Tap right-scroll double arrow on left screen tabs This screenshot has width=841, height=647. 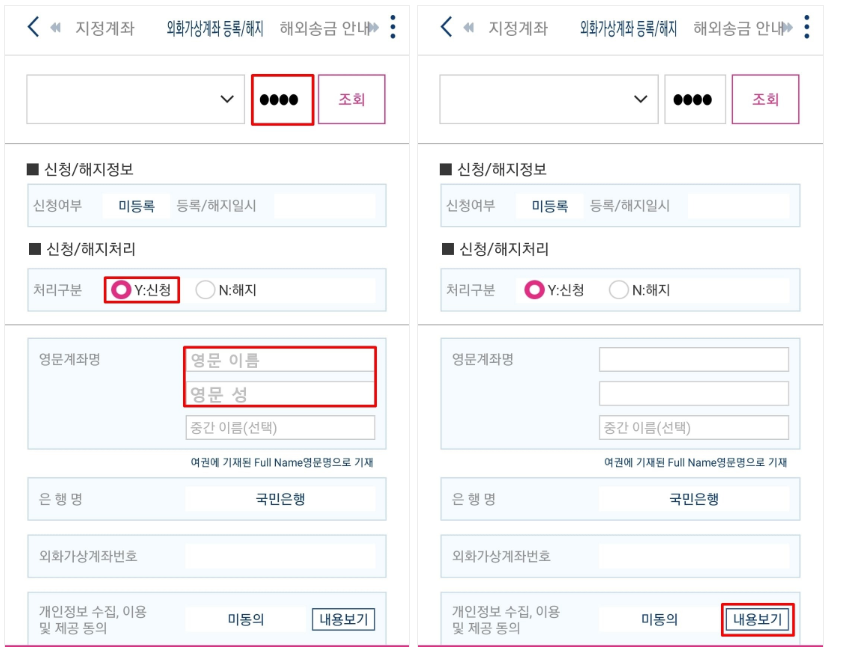[374, 27]
